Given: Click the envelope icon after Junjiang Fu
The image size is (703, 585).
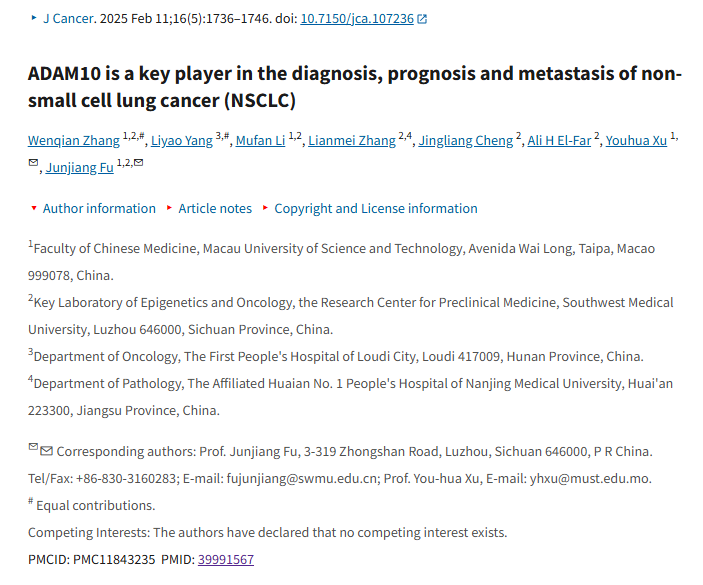Looking at the screenshot, I should (x=139, y=162).
